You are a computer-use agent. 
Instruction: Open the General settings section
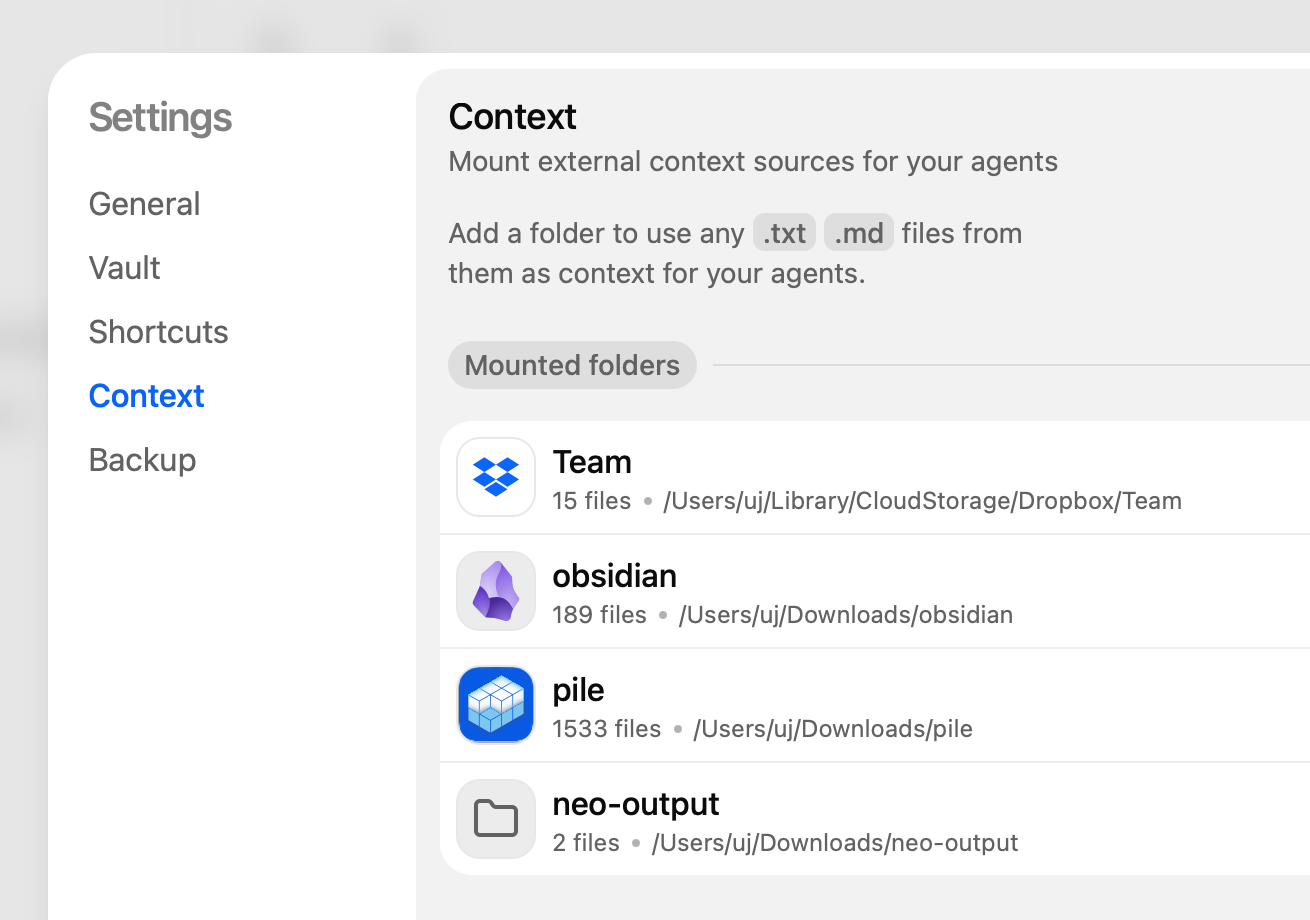pyautogui.click(x=144, y=204)
